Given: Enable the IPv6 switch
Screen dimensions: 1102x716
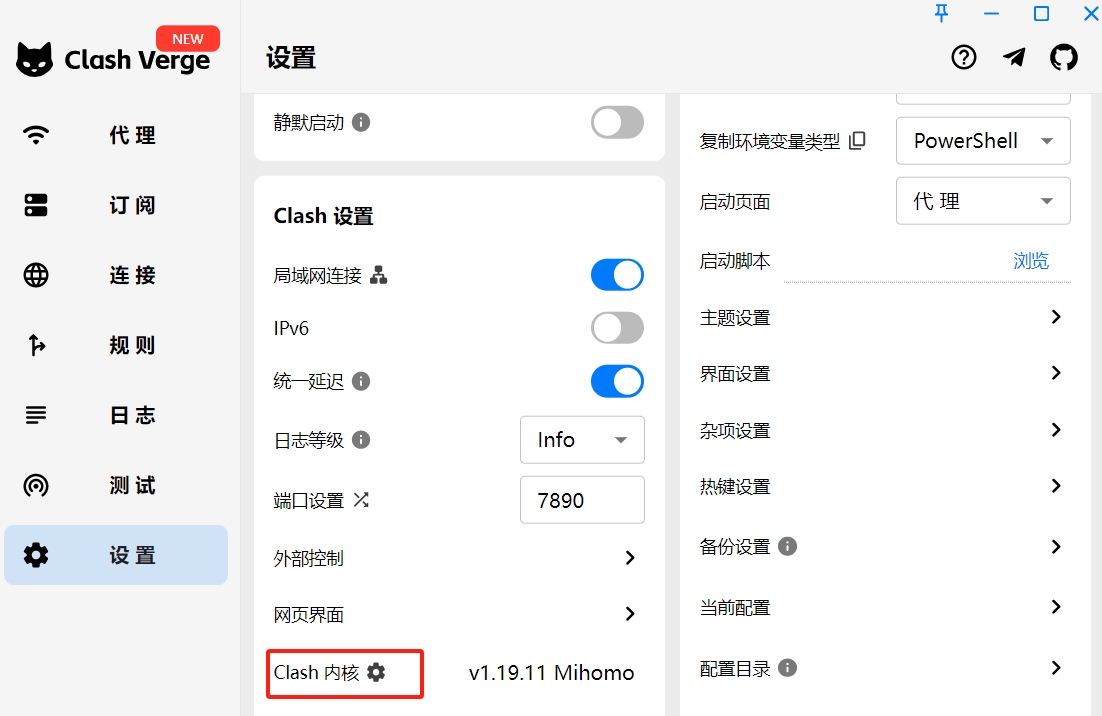Looking at the screenshot, I should [617, 327].
